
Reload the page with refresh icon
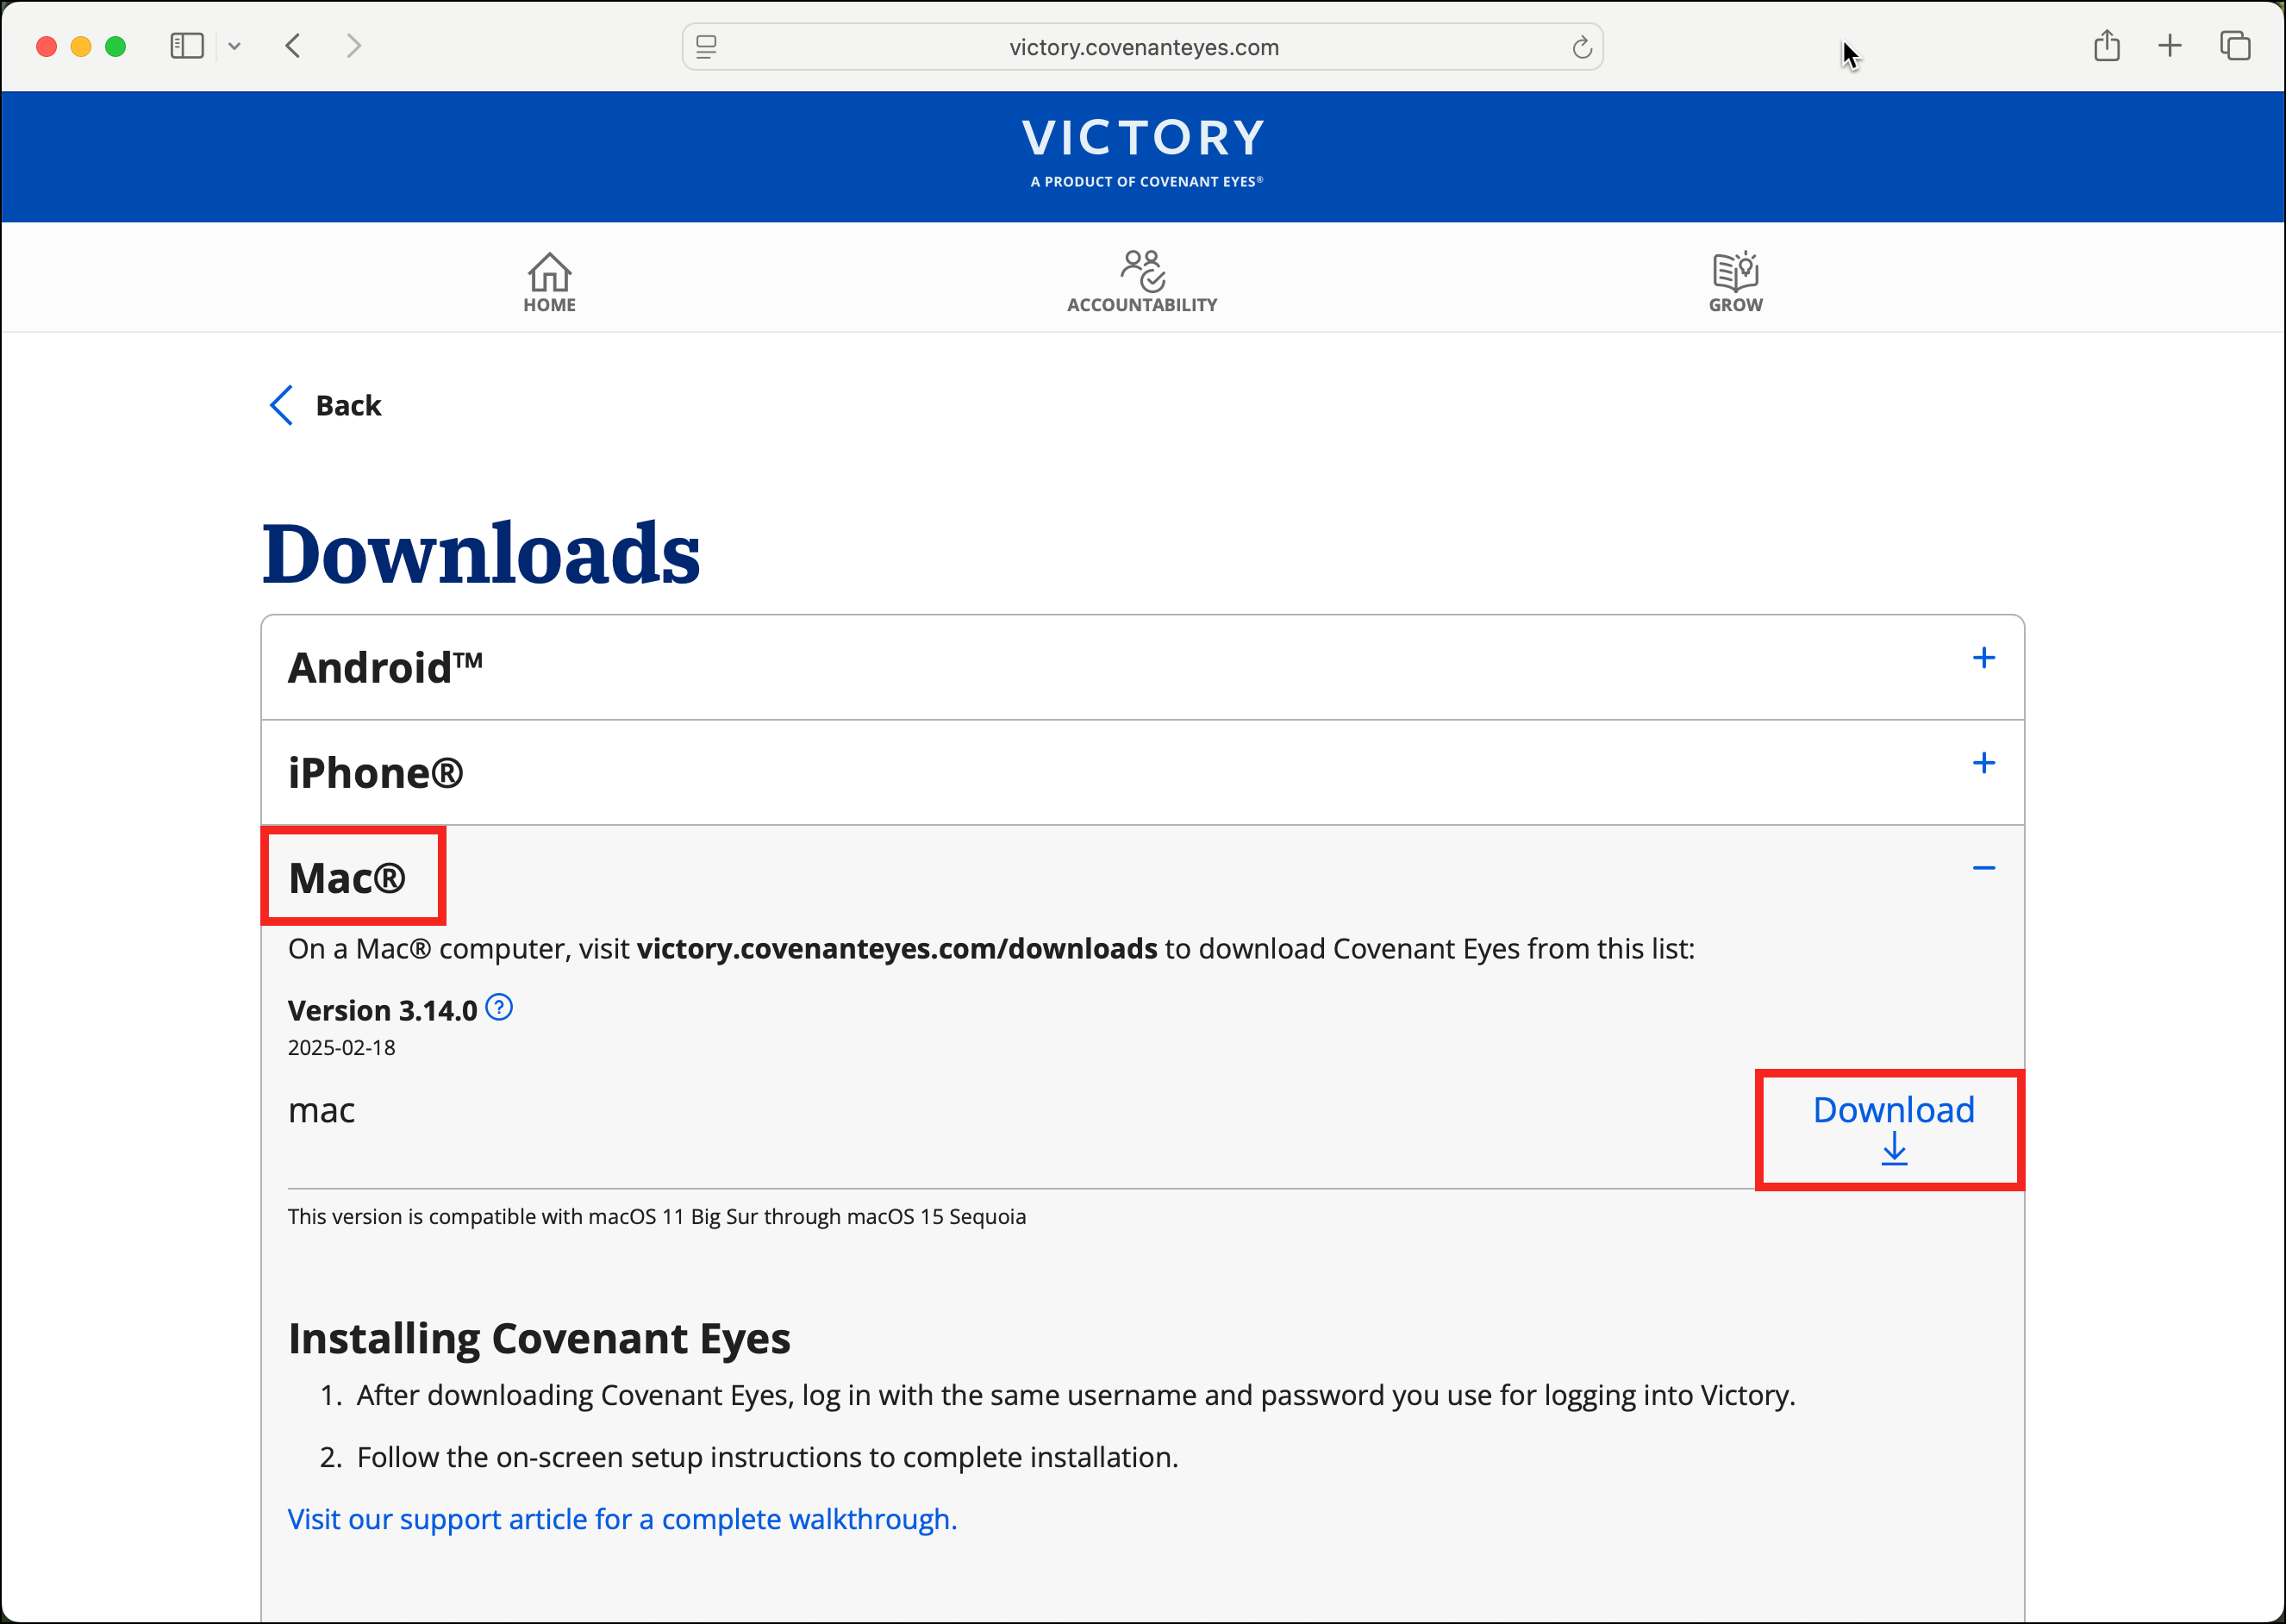[x=1581, y=47]
